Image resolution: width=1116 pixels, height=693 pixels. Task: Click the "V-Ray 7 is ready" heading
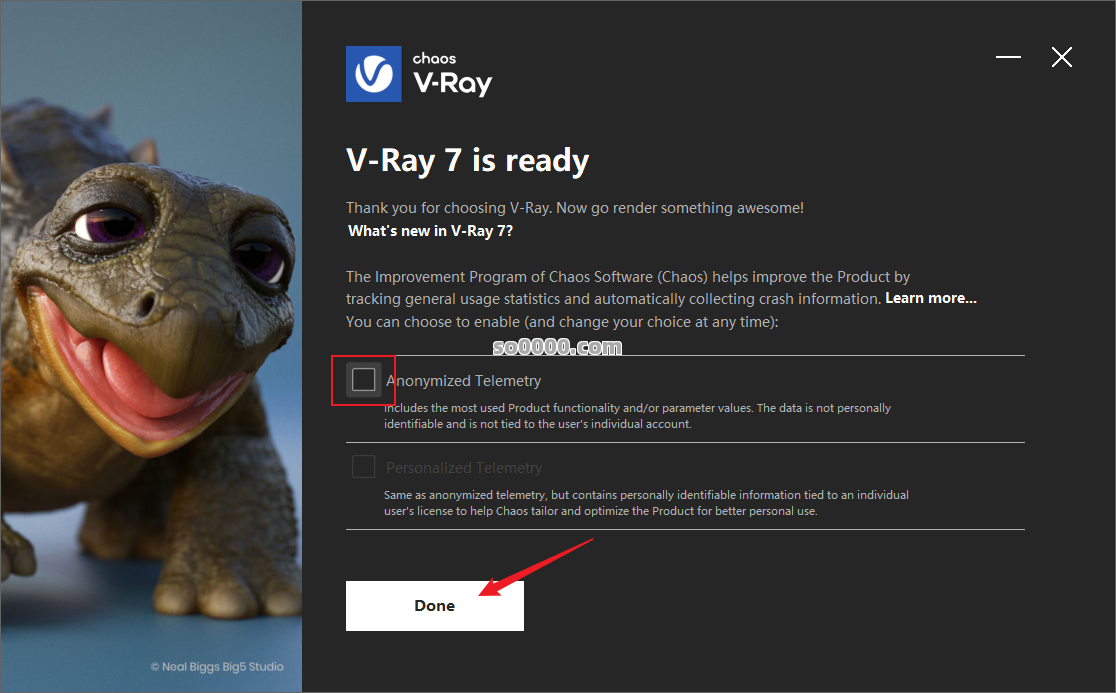[468, 161]
